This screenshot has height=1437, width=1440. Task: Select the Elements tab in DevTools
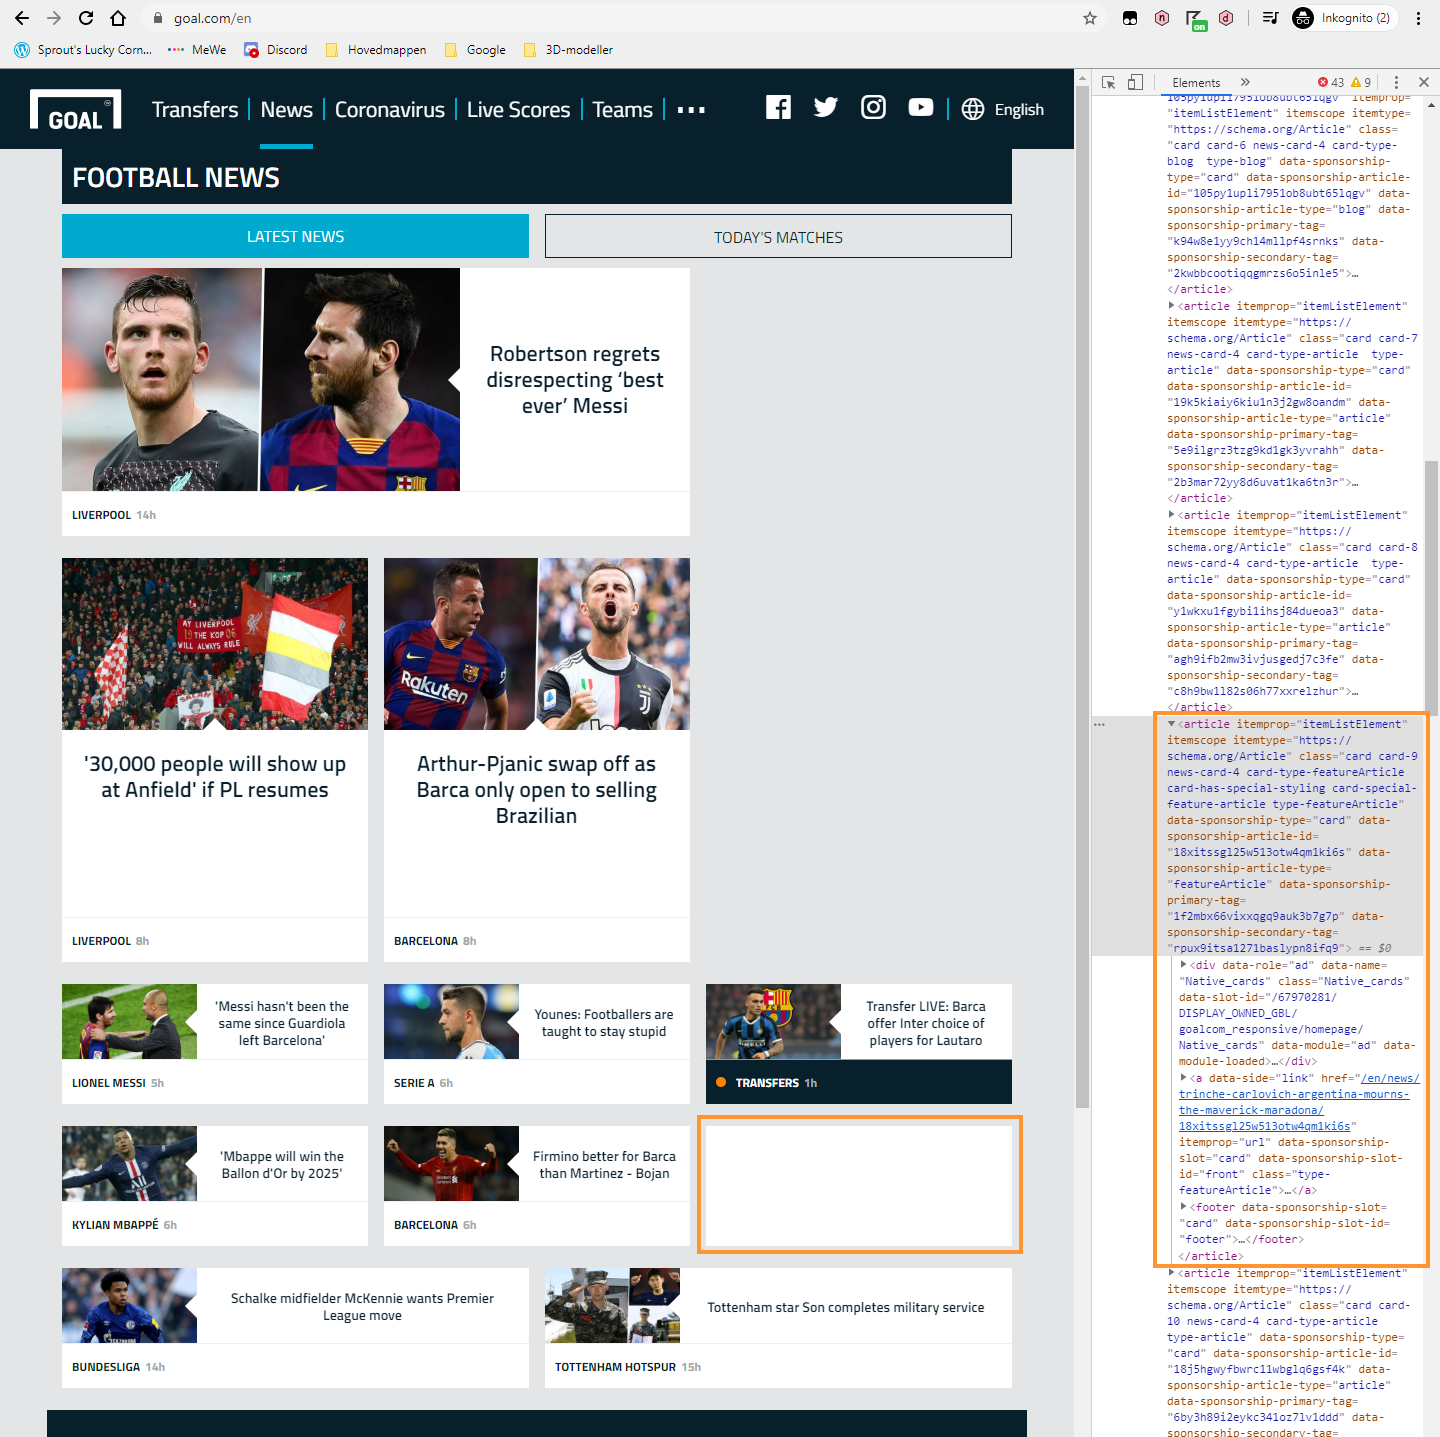coord(1196,82)
